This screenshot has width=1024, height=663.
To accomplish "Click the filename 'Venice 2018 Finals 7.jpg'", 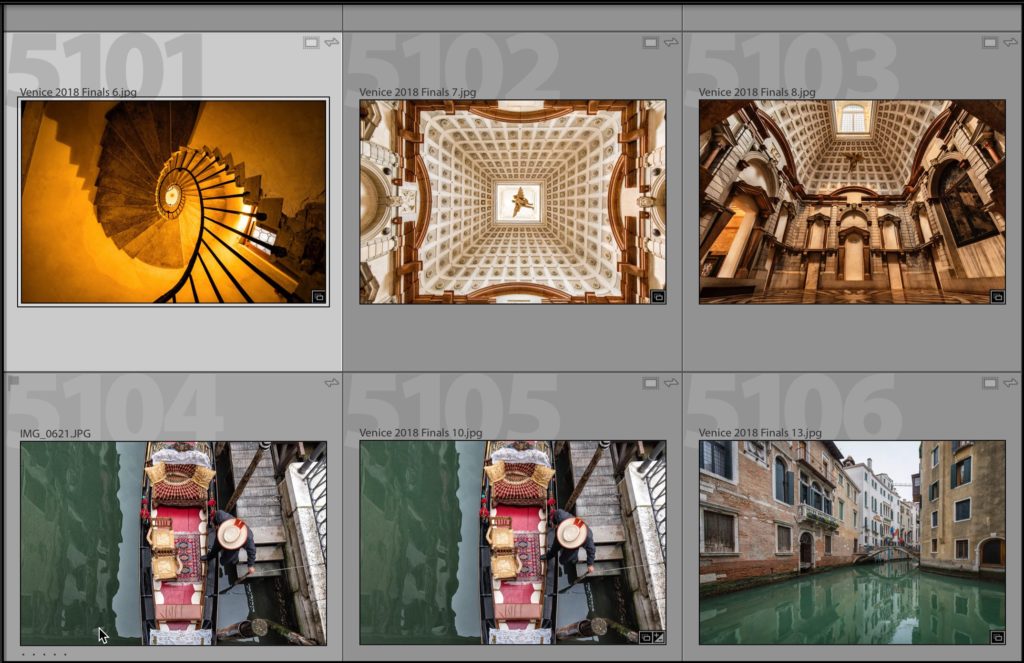I will [x=418, y=92].
